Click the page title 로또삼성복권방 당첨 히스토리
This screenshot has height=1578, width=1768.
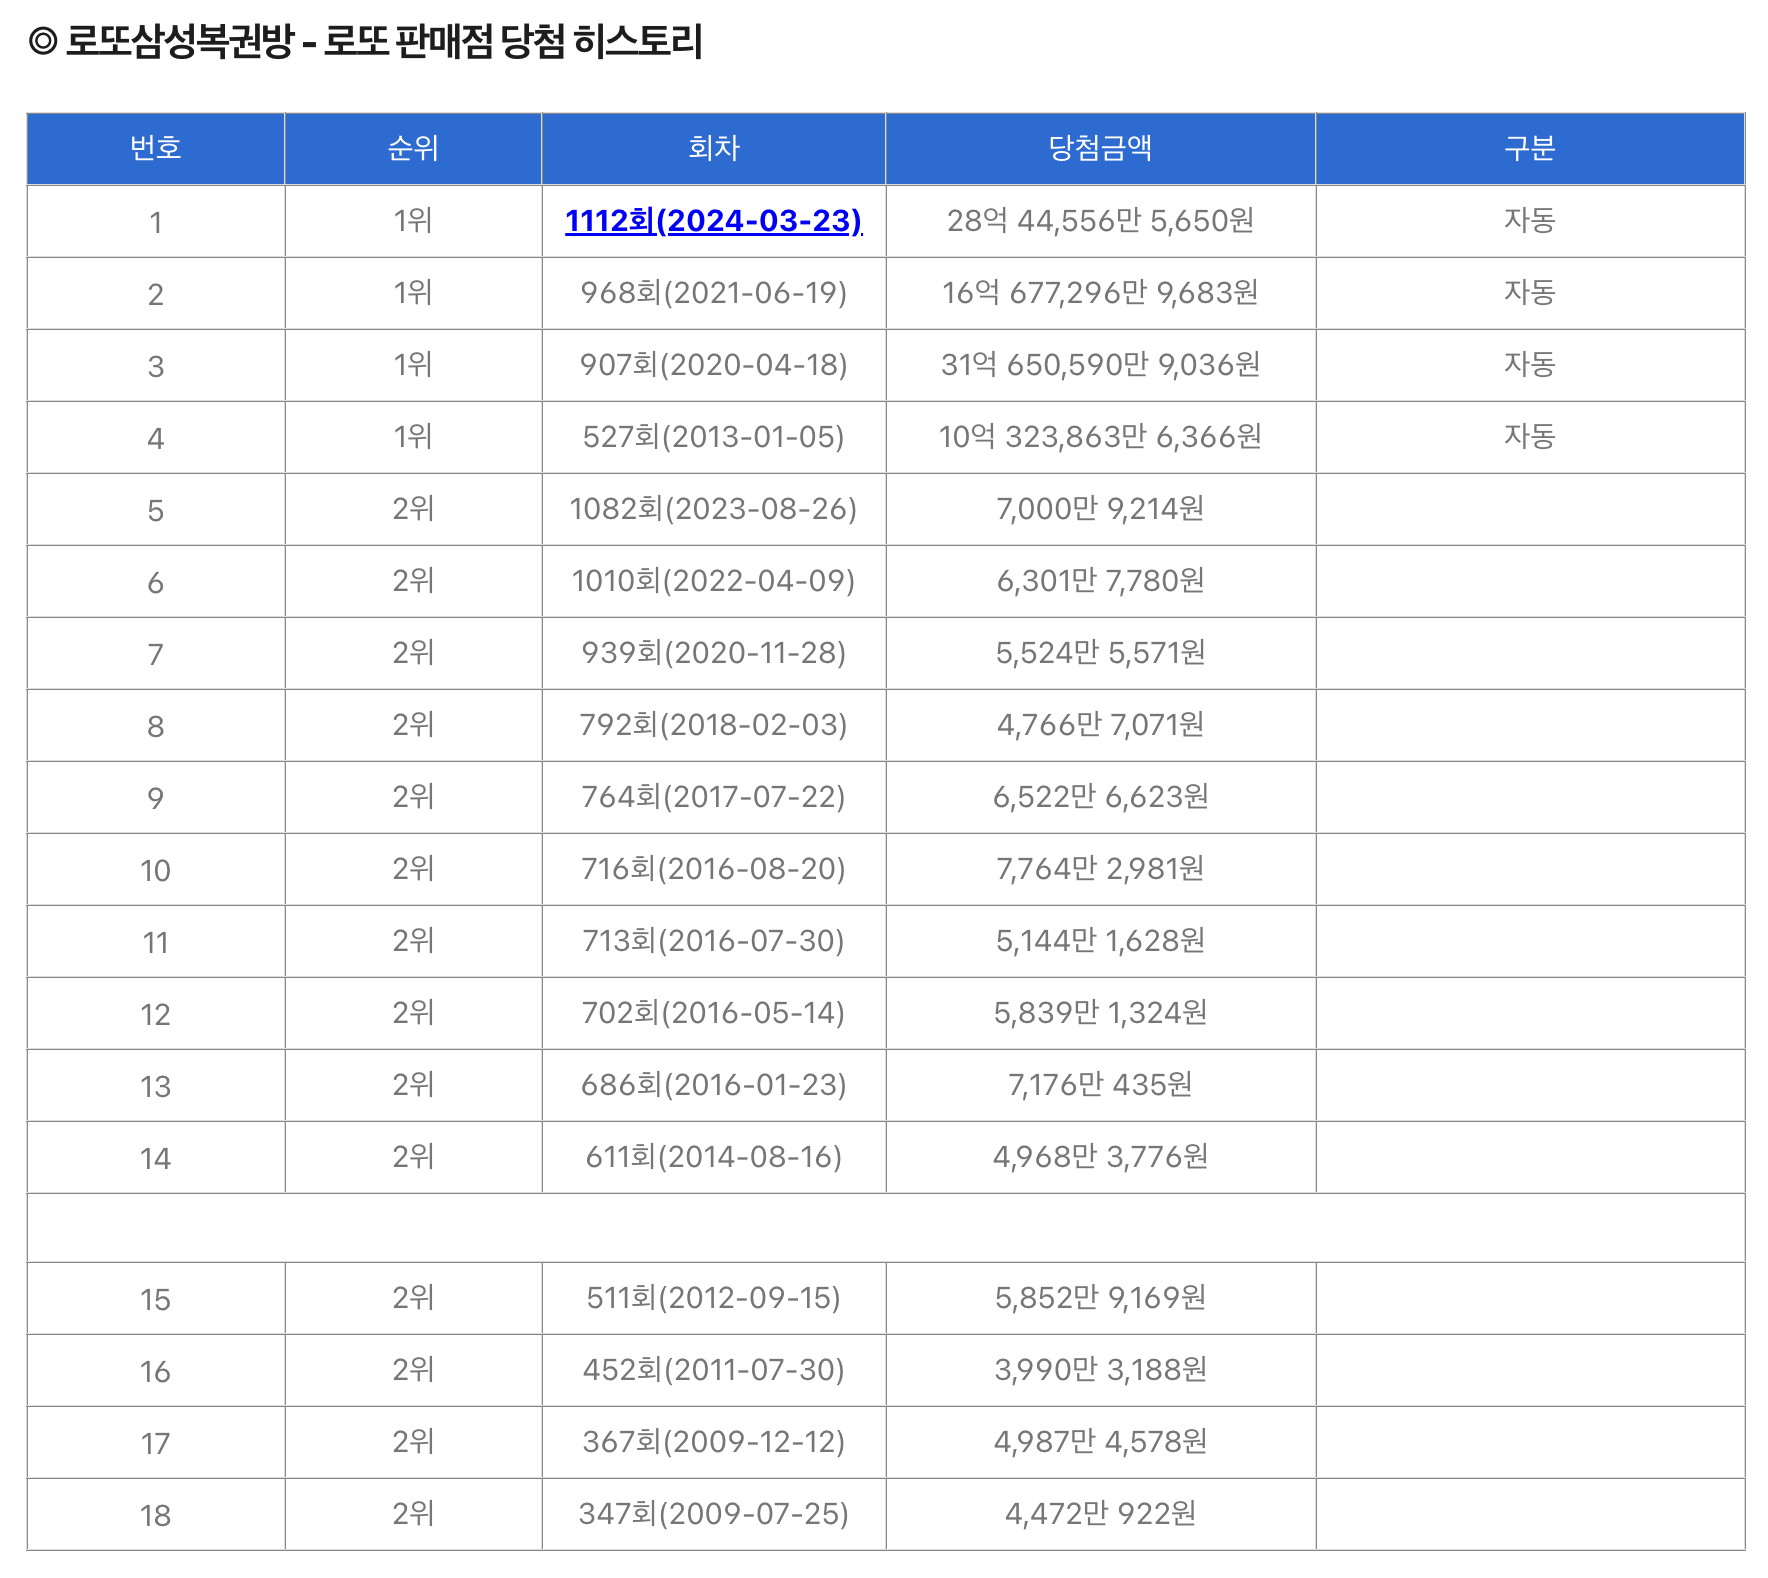pyautogui.click(x=366, y=41)
